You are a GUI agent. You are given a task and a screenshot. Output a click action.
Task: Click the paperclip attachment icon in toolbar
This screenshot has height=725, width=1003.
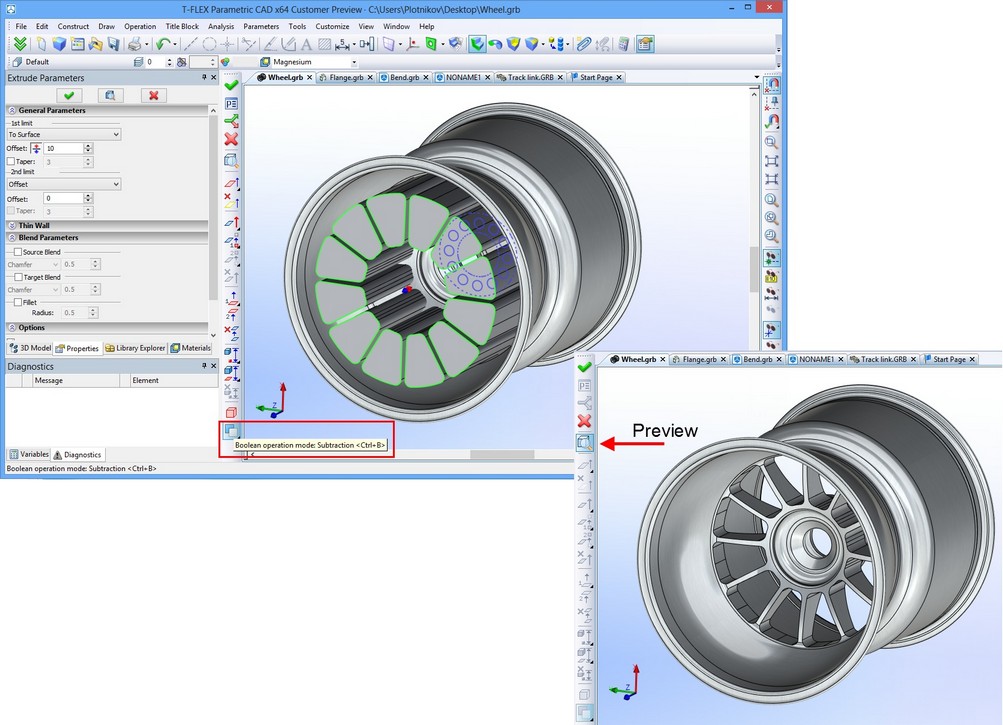[584, 44]
